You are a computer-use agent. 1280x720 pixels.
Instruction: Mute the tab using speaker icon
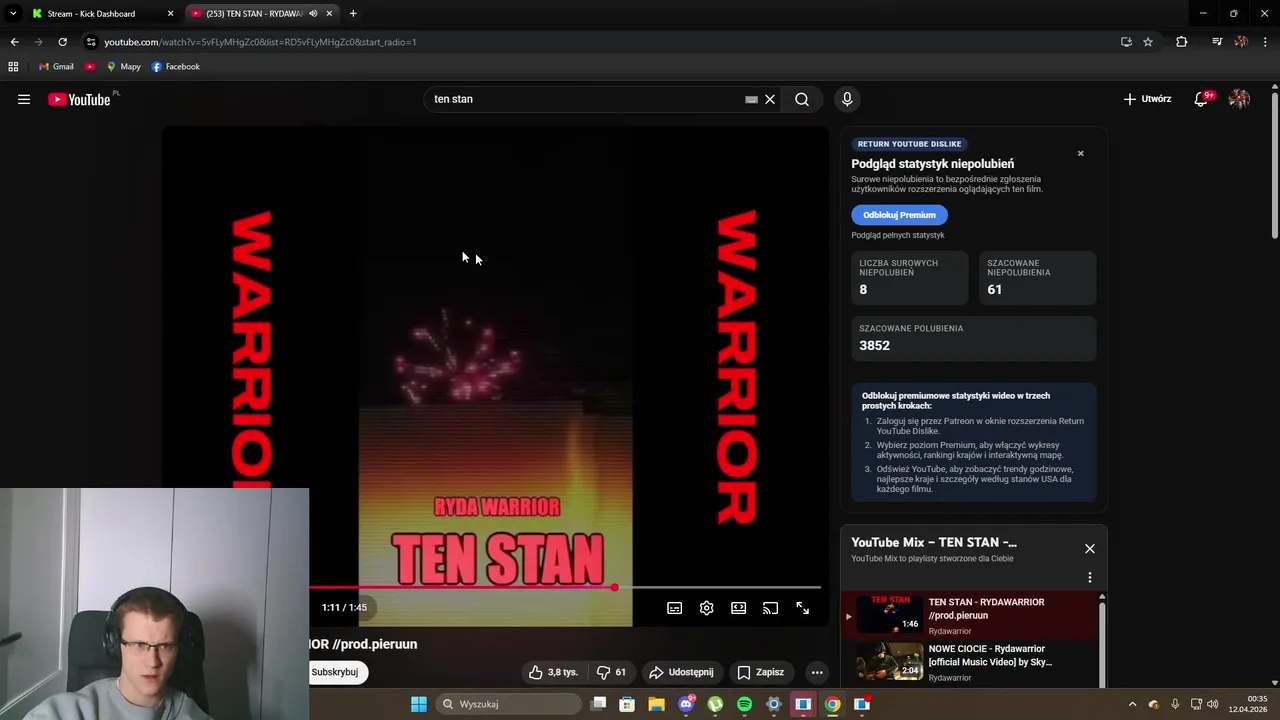click(313, 14)
